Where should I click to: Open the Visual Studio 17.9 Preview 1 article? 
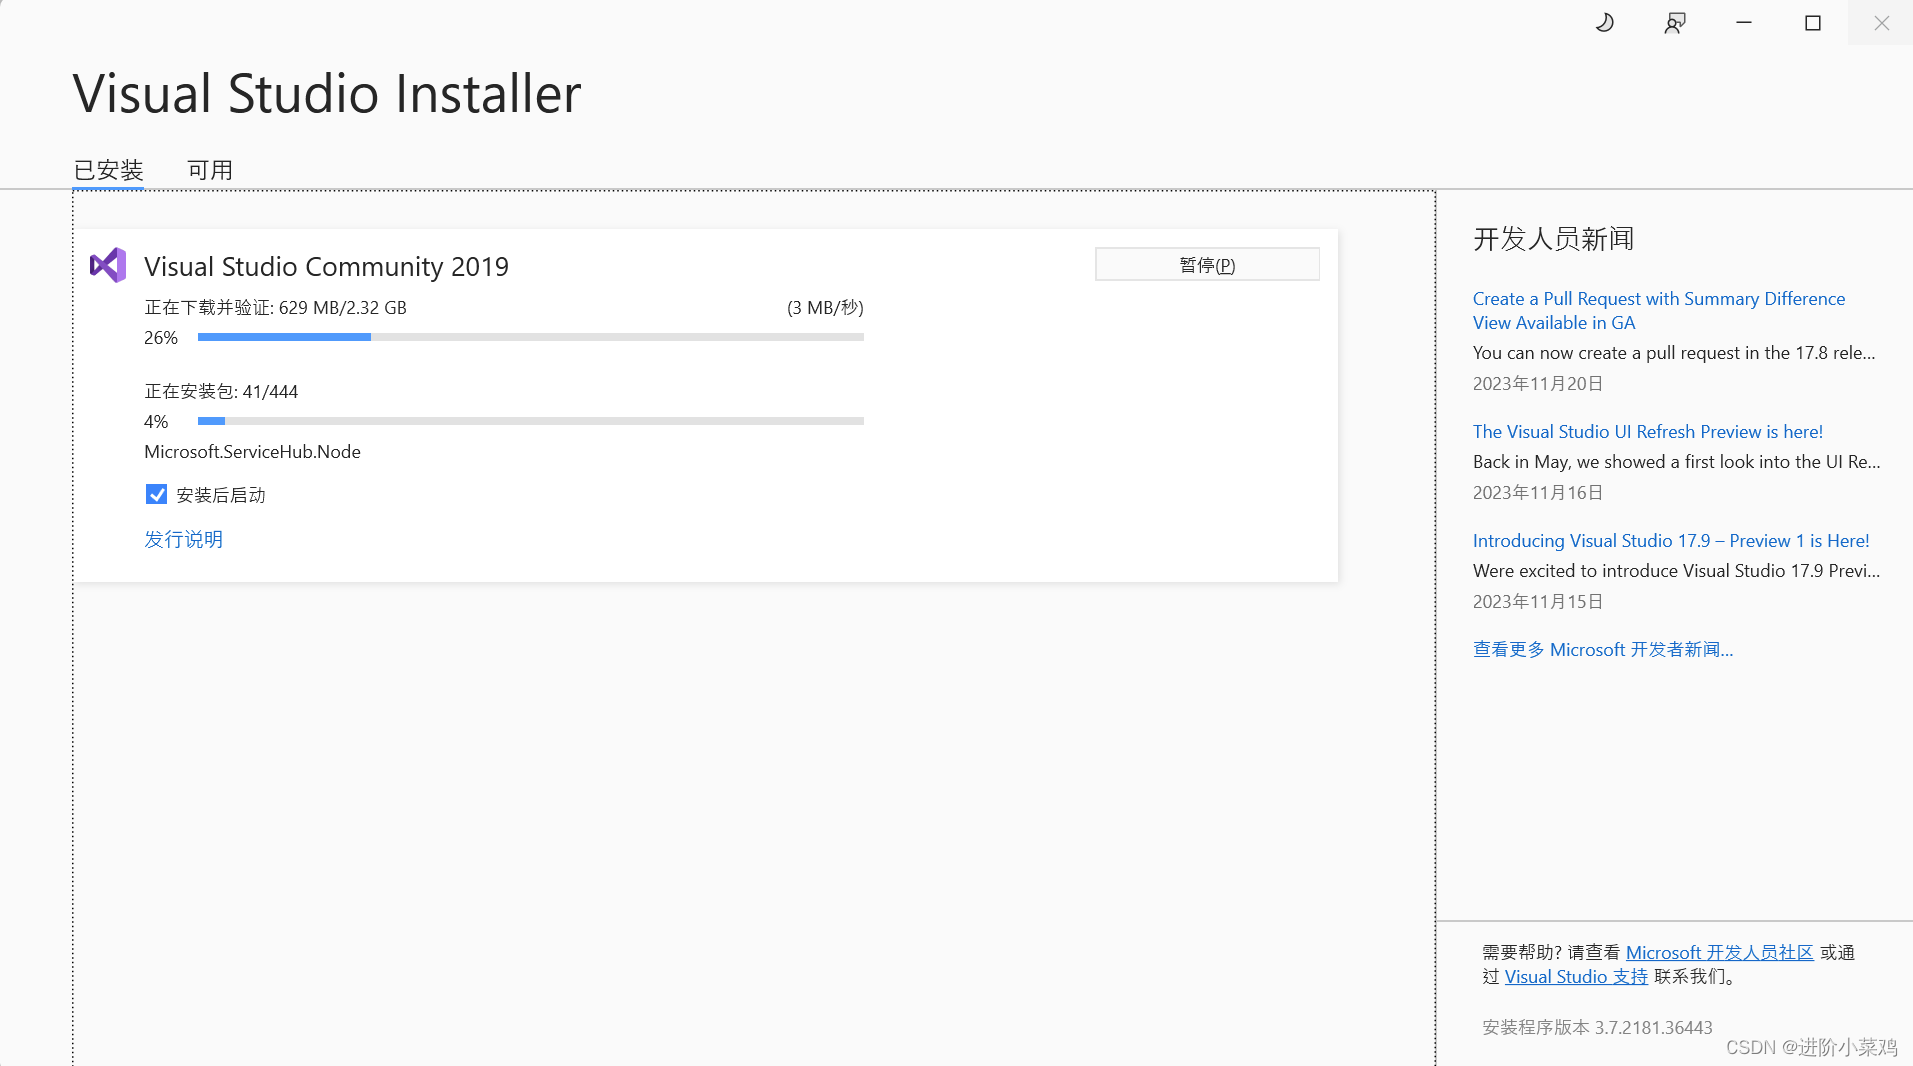pyautogui.click(x=1670, y=540)
